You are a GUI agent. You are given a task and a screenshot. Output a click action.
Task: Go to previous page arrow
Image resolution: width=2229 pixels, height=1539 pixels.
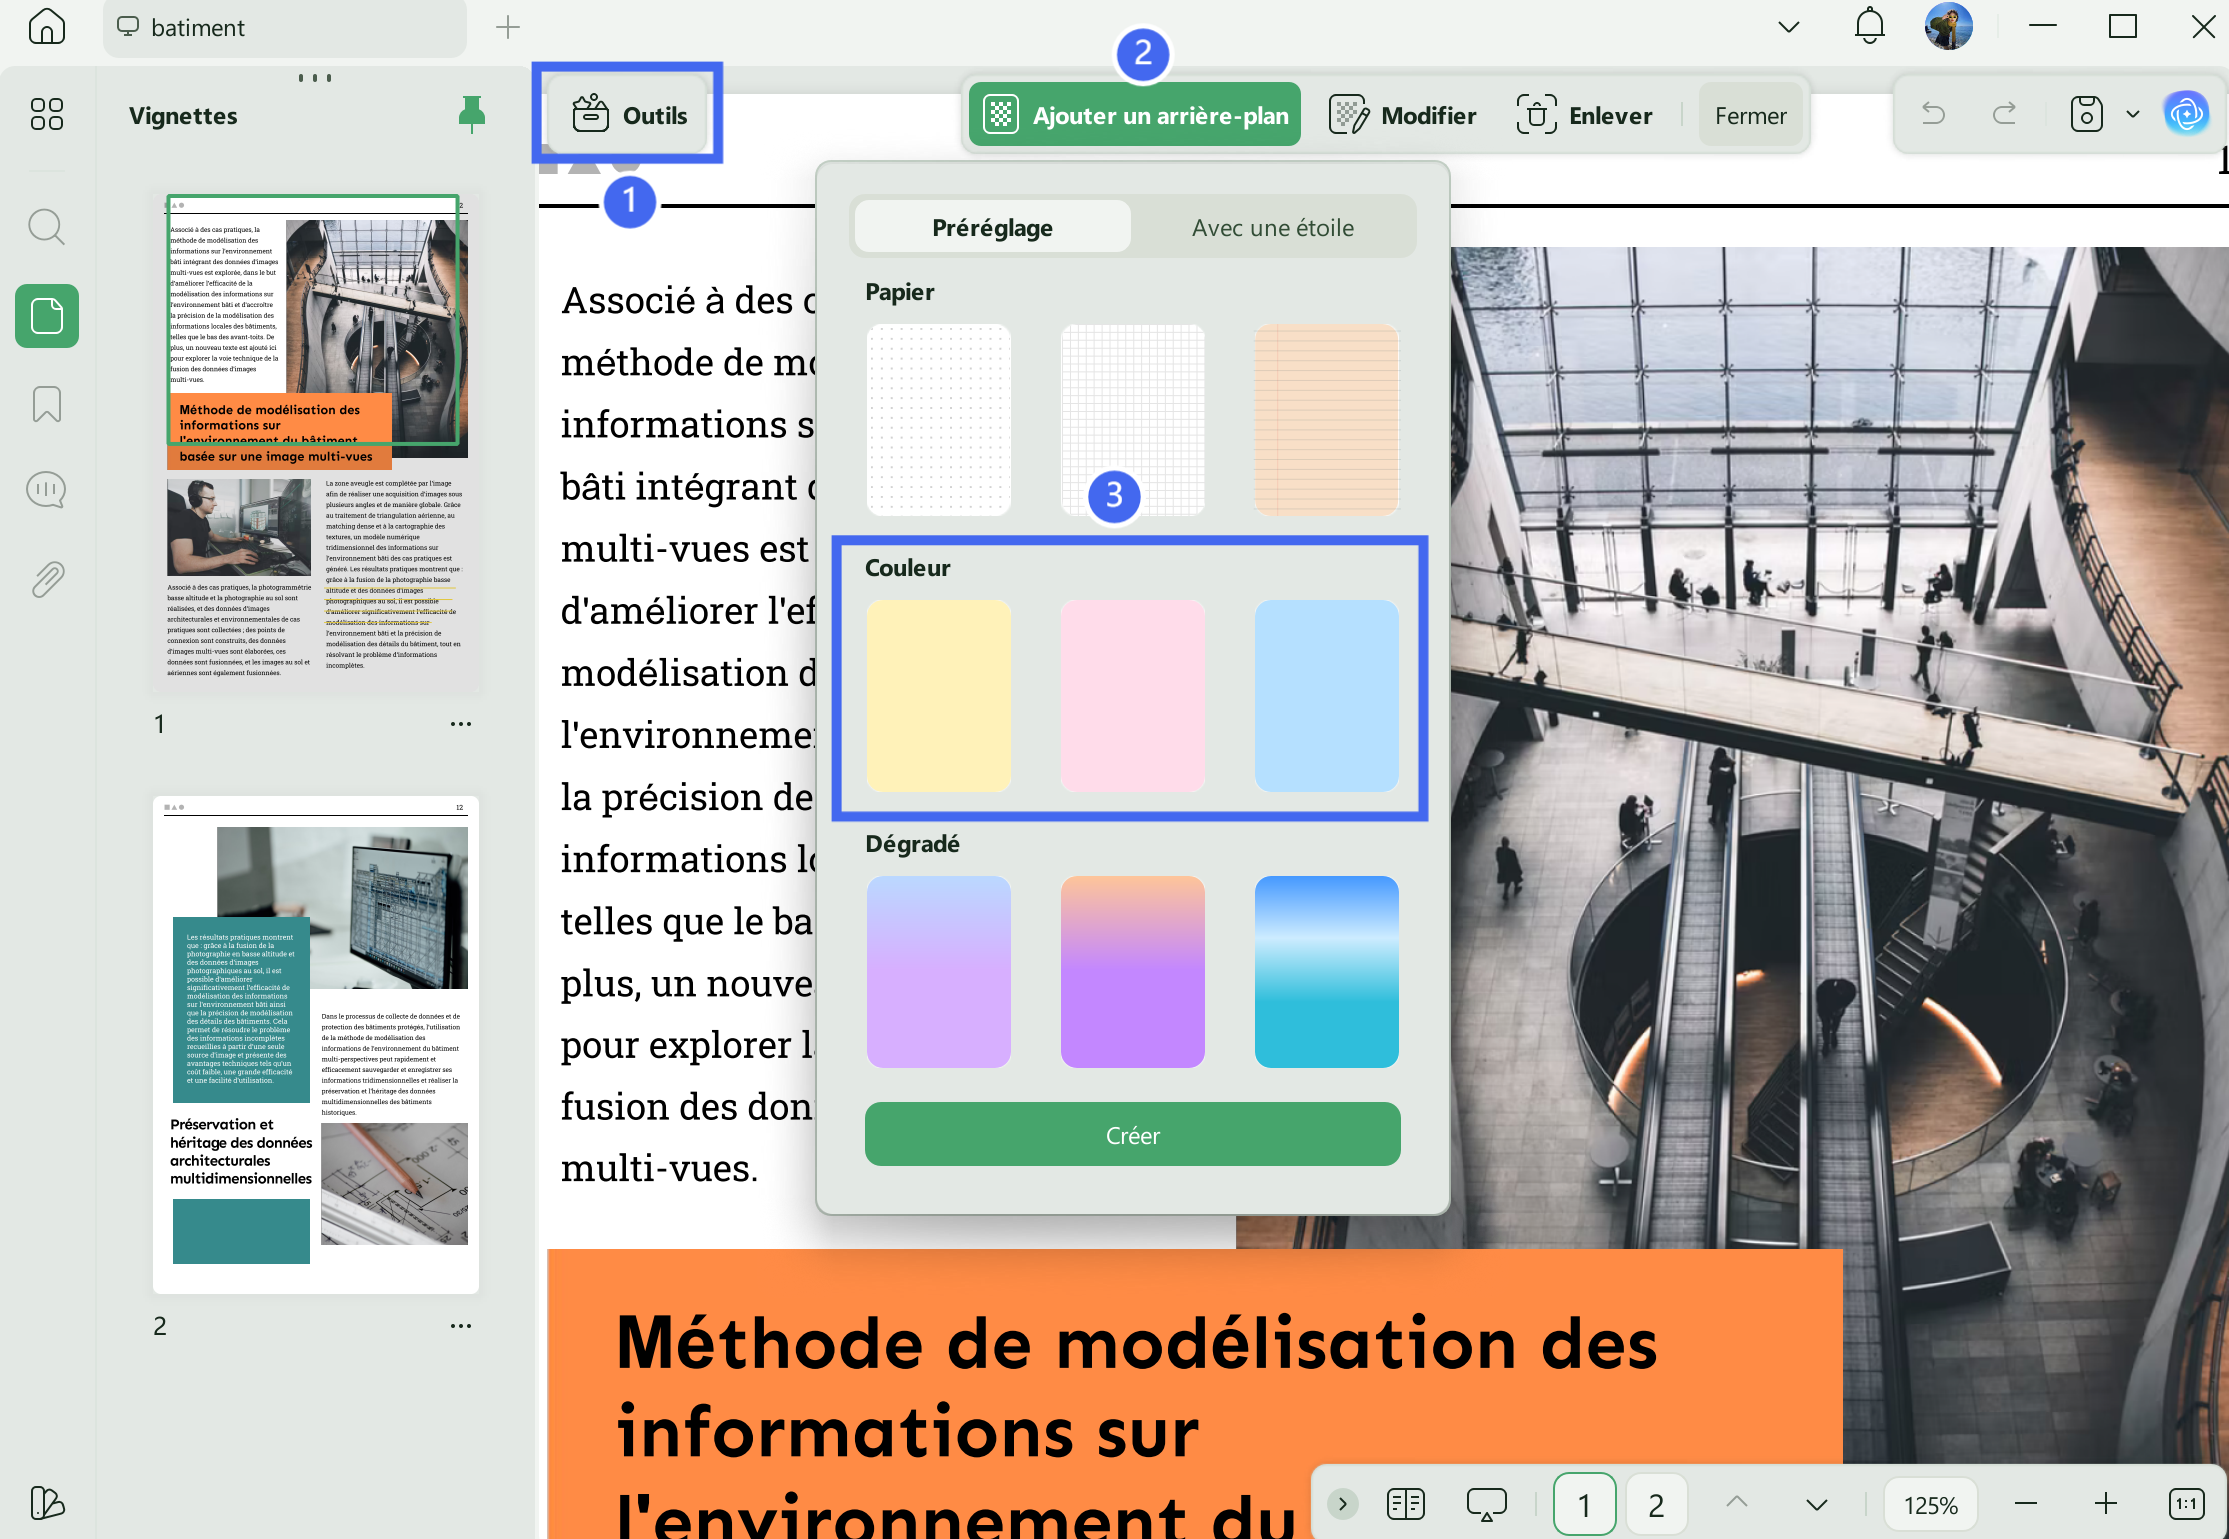1737,1503
